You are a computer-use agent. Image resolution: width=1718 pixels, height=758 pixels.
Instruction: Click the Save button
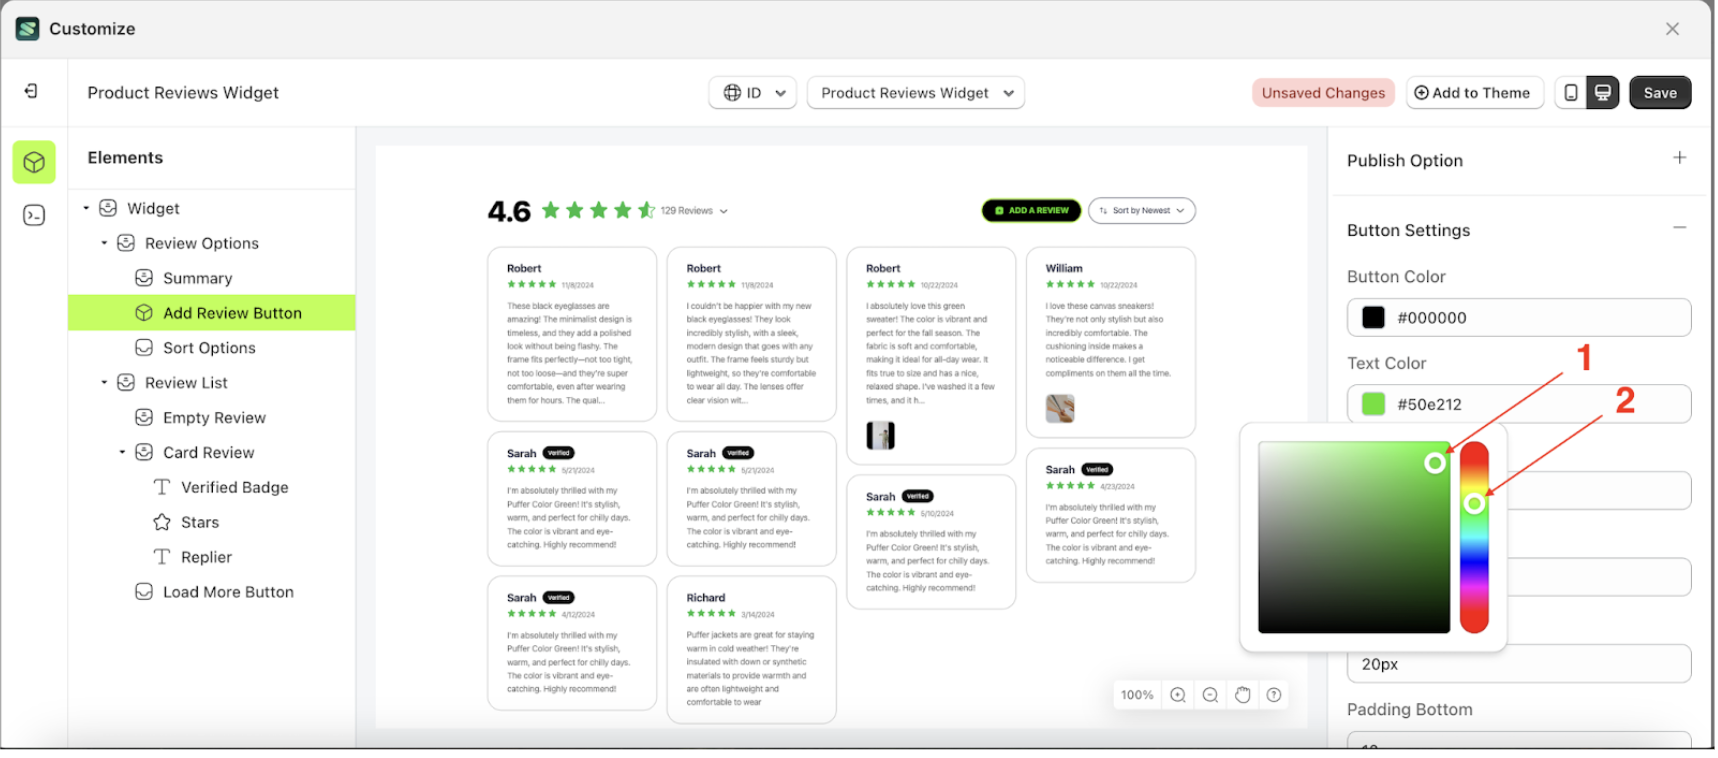[x=1660, y=93]
